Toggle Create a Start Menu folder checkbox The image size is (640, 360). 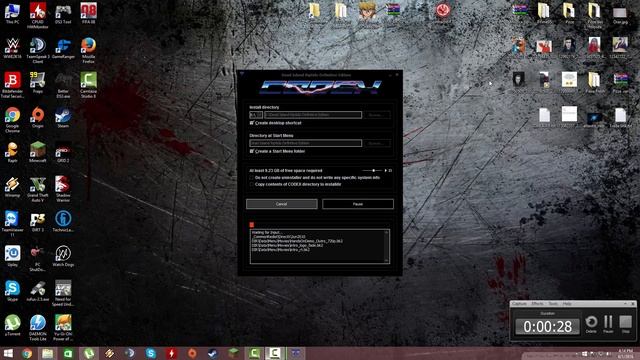point(251,151)
